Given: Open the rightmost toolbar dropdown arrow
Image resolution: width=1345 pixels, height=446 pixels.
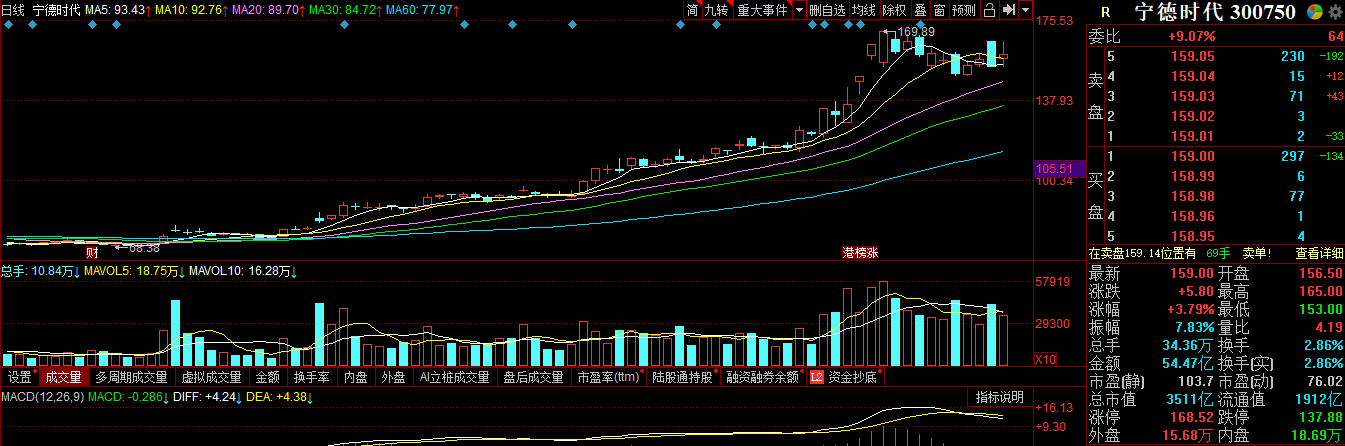Looking at the screenshot, I should click(1025, 10).
